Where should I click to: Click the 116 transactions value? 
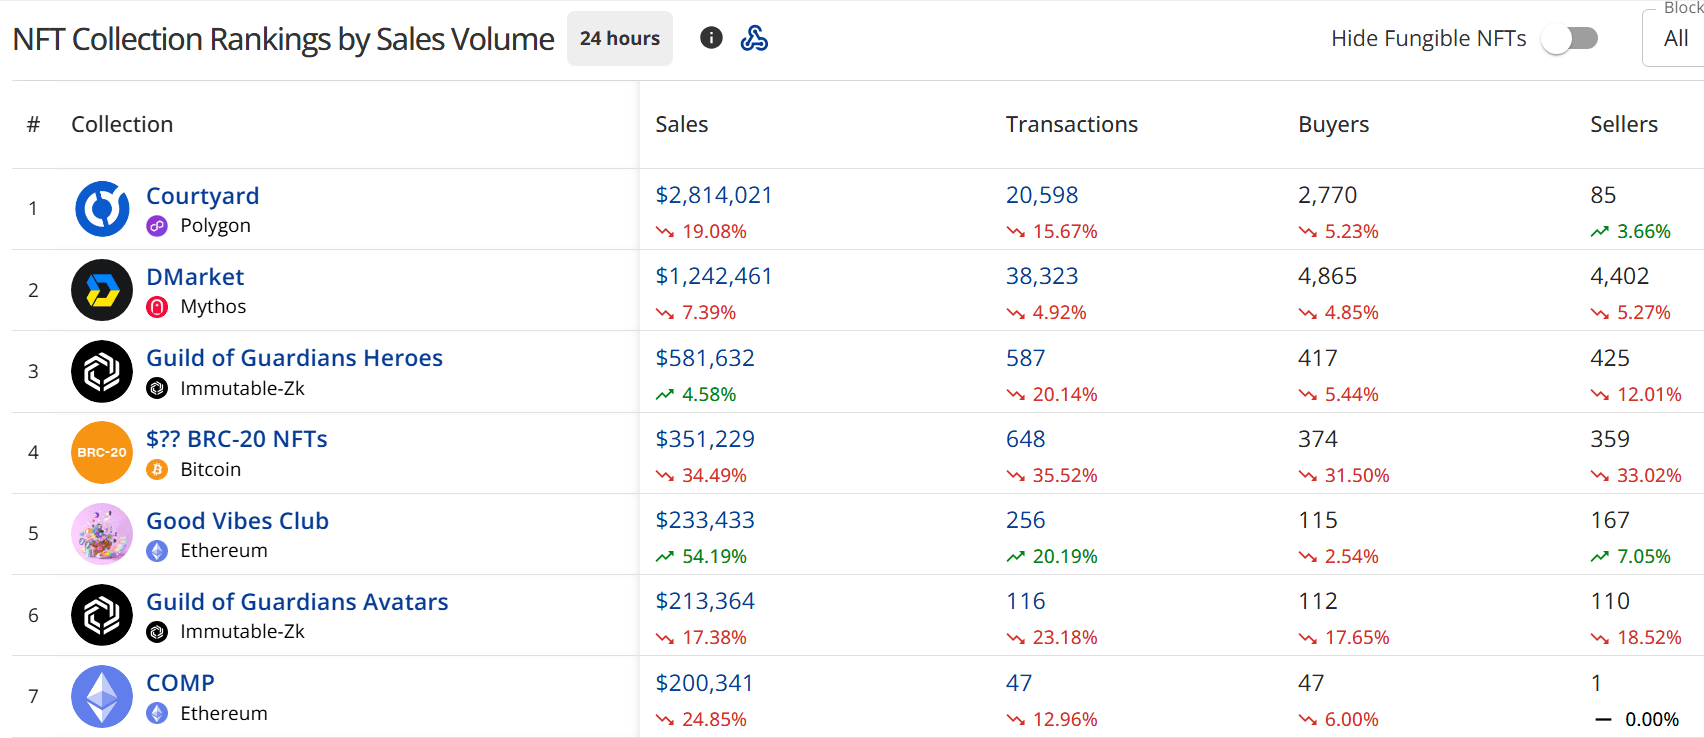(x=1026, y=601)
